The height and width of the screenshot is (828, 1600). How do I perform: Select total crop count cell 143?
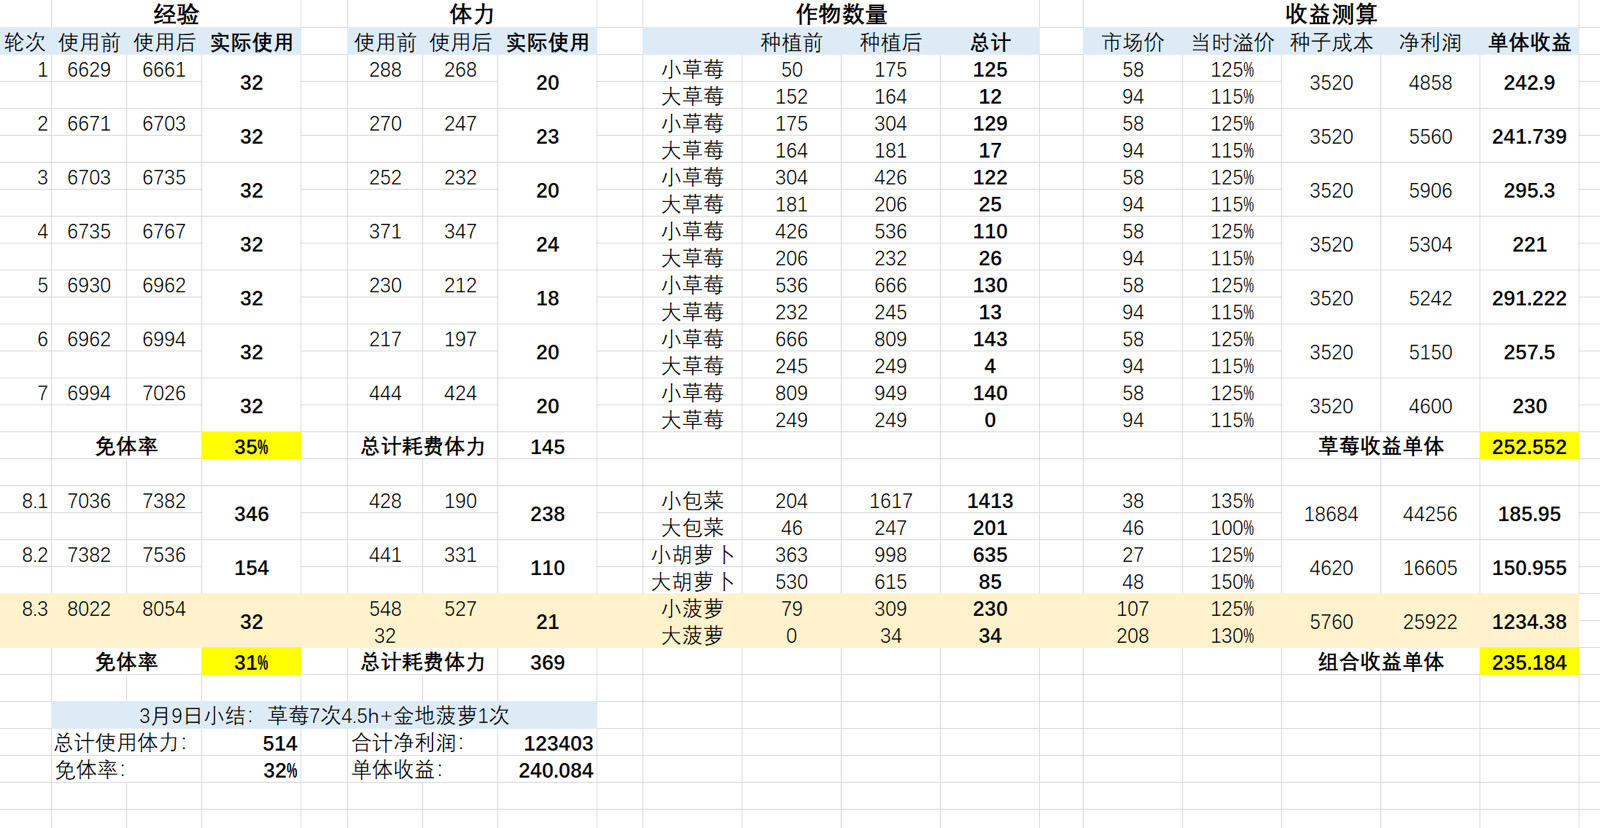(990, 339)
